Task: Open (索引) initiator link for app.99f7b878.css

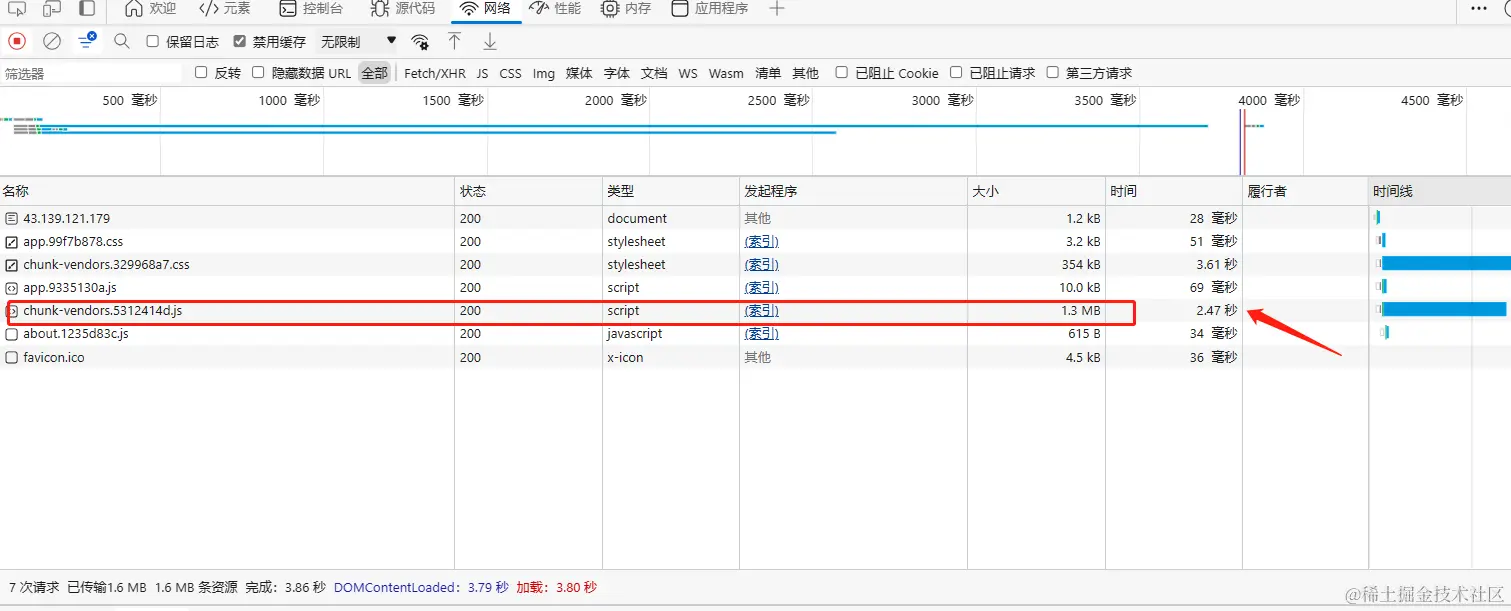Action: click(x=762, y=241)
